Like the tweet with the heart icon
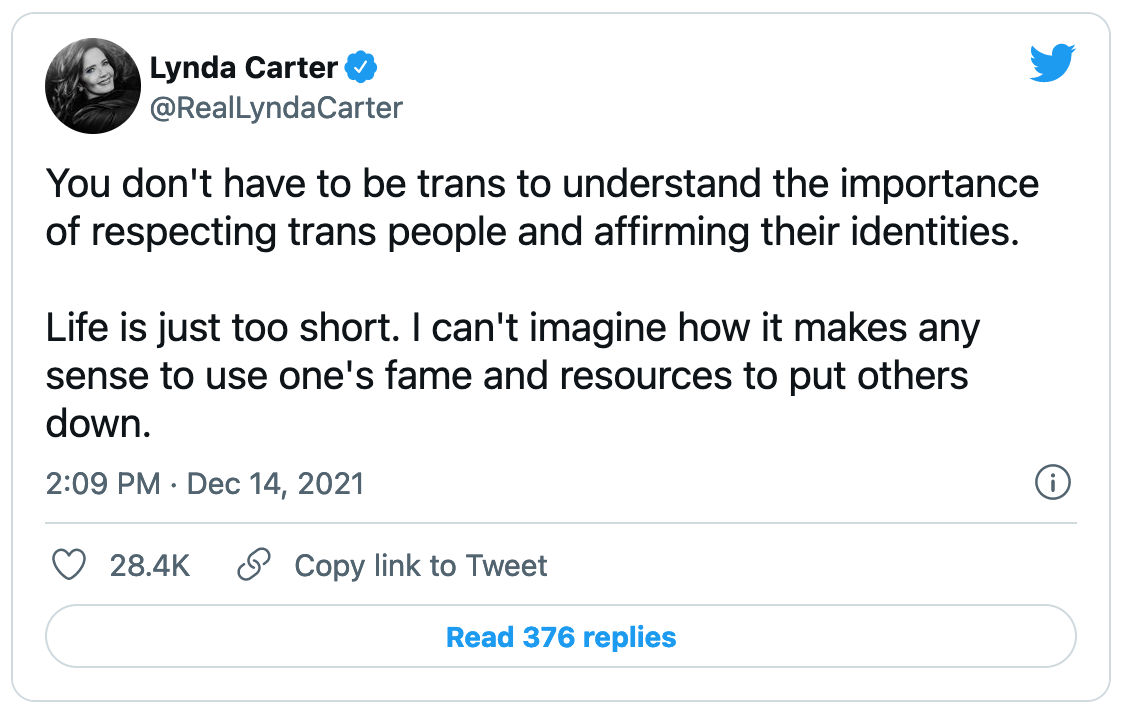Viewport: 1128px width, 722px height. [69, 566]
